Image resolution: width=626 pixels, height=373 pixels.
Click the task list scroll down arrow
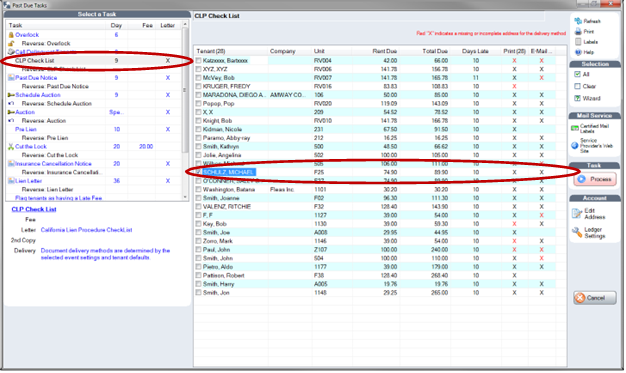pyautogui.click(x=185, y=197)
